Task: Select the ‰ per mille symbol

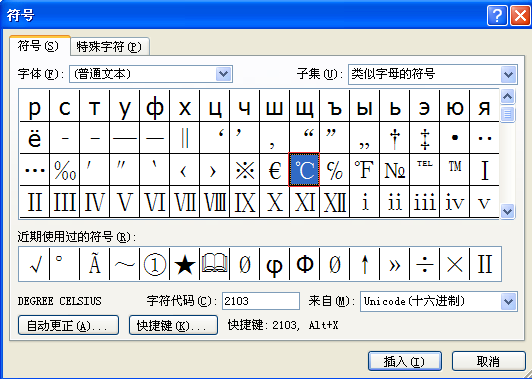Action: click(x=64, y=170)
